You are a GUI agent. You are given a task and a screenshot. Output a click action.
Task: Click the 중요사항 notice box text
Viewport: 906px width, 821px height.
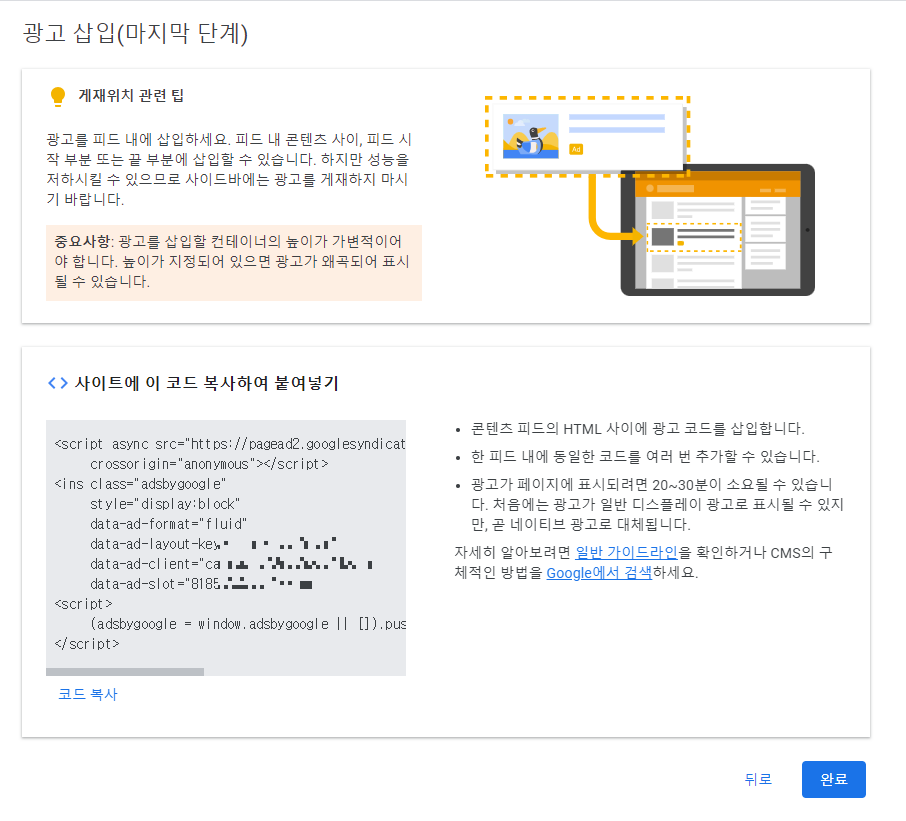point(233,262)
